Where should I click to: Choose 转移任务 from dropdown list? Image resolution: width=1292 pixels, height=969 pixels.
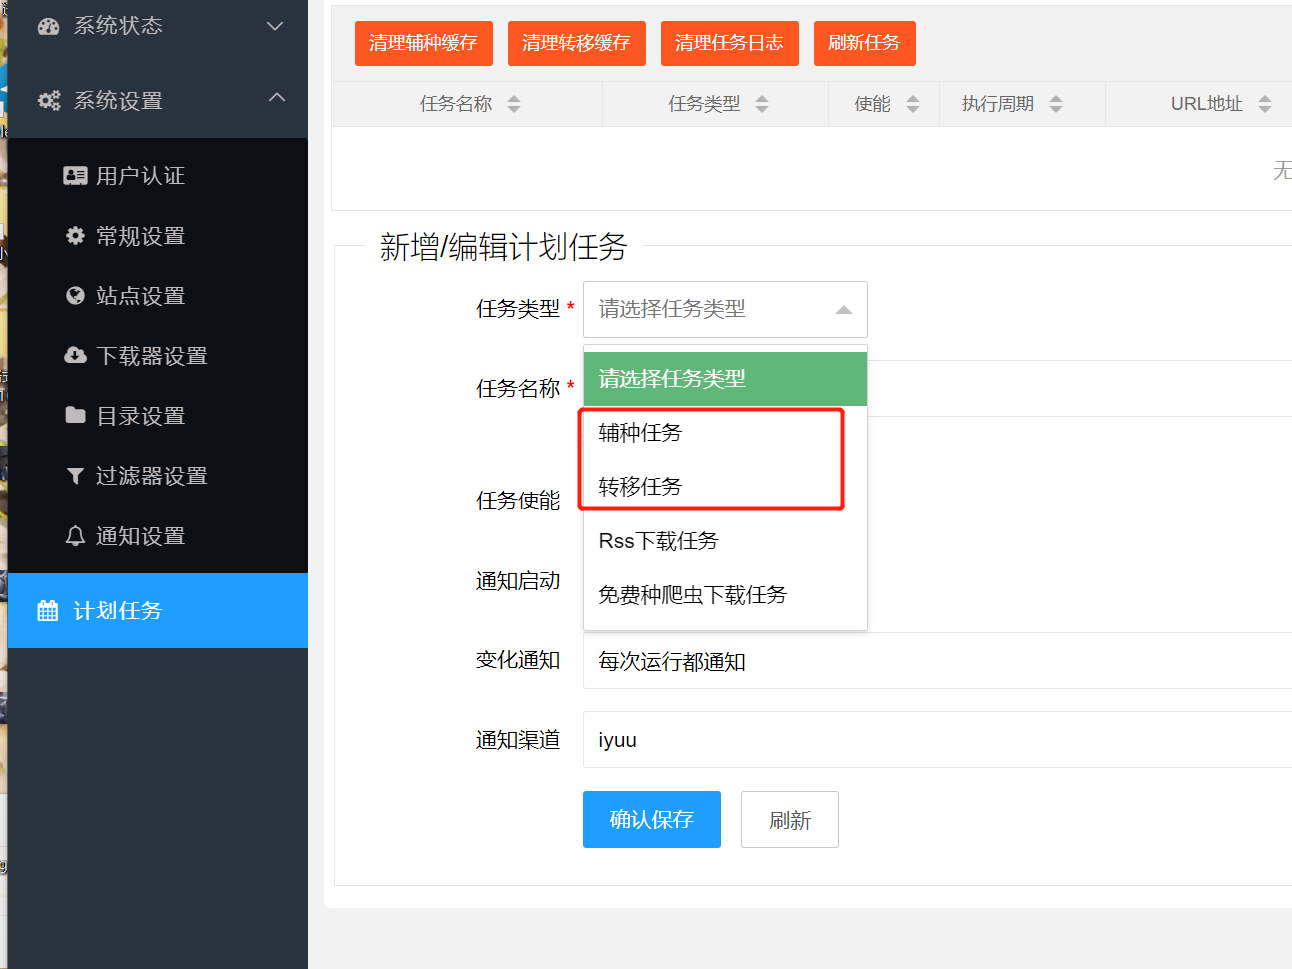pos(725,487)
